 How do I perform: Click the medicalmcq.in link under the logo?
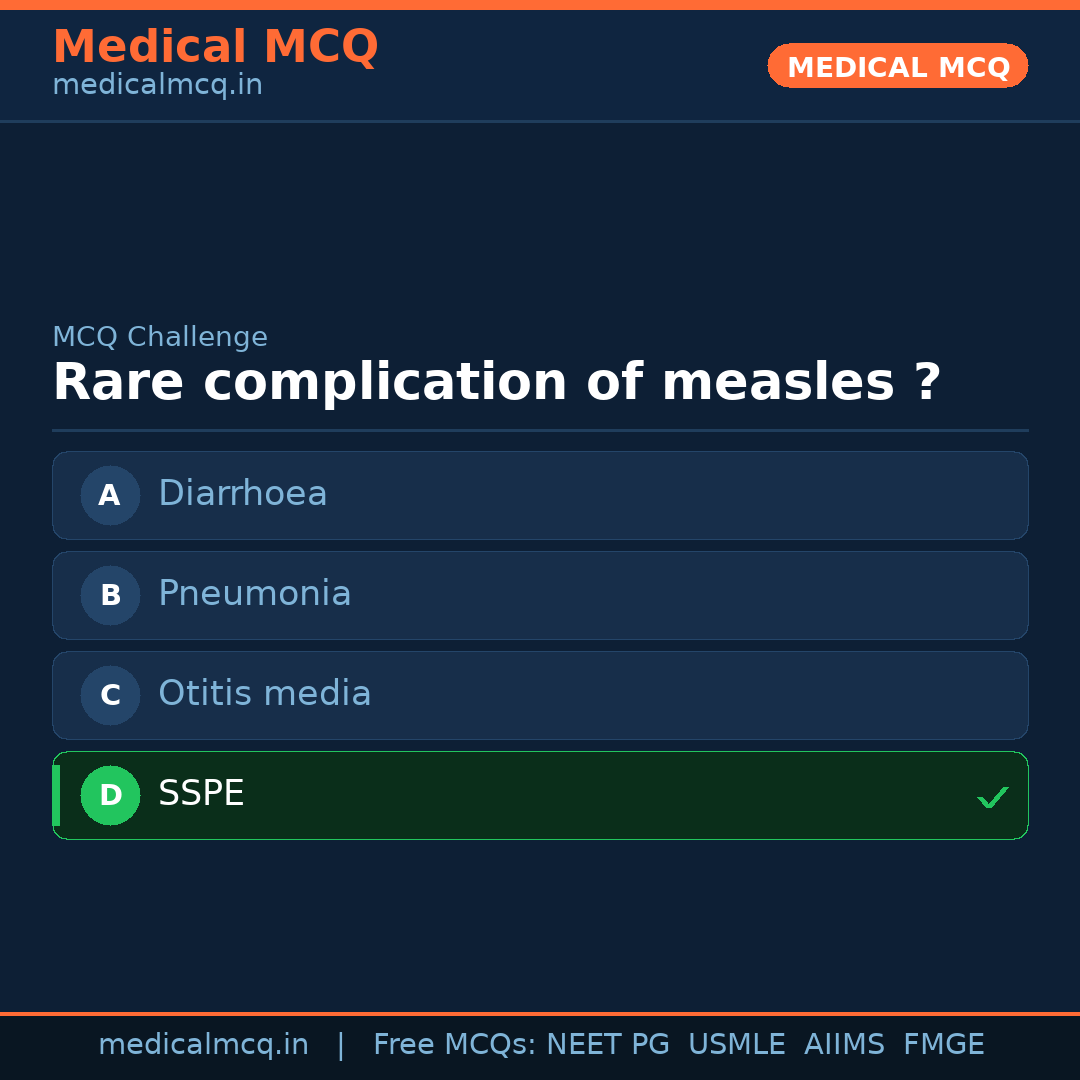point(157,85)
